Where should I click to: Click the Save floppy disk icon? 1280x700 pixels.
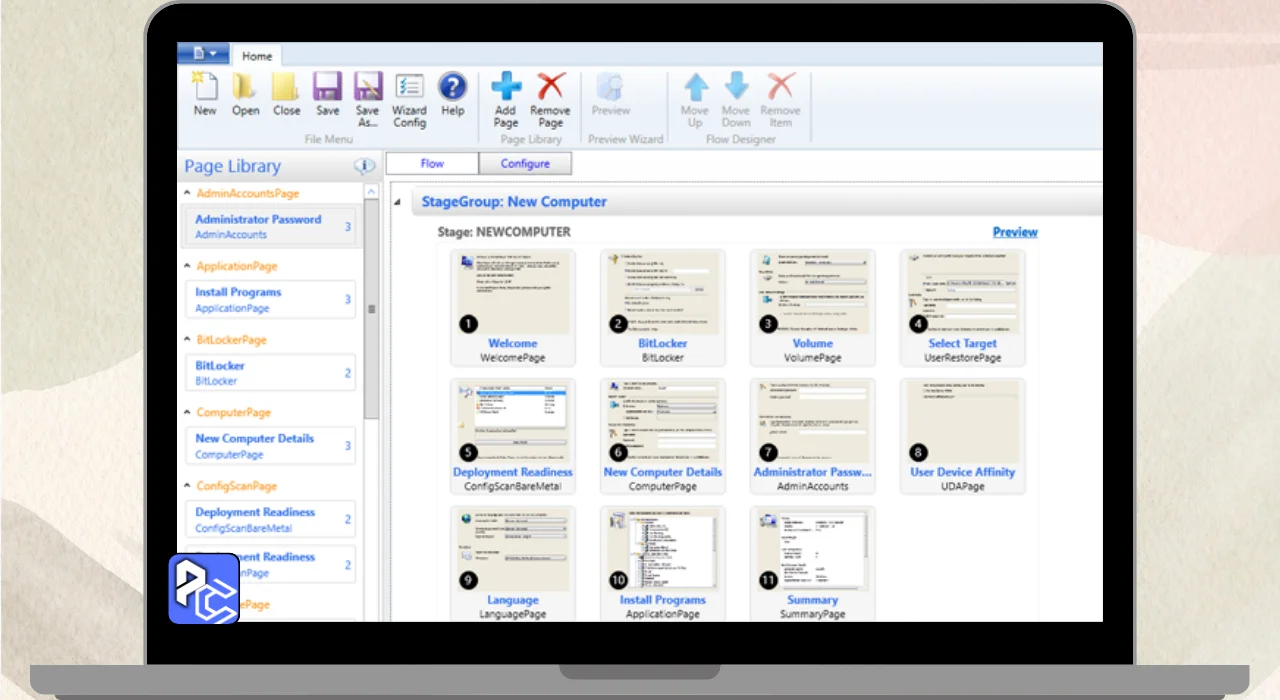pyautogui.click(x=327, y=87)
